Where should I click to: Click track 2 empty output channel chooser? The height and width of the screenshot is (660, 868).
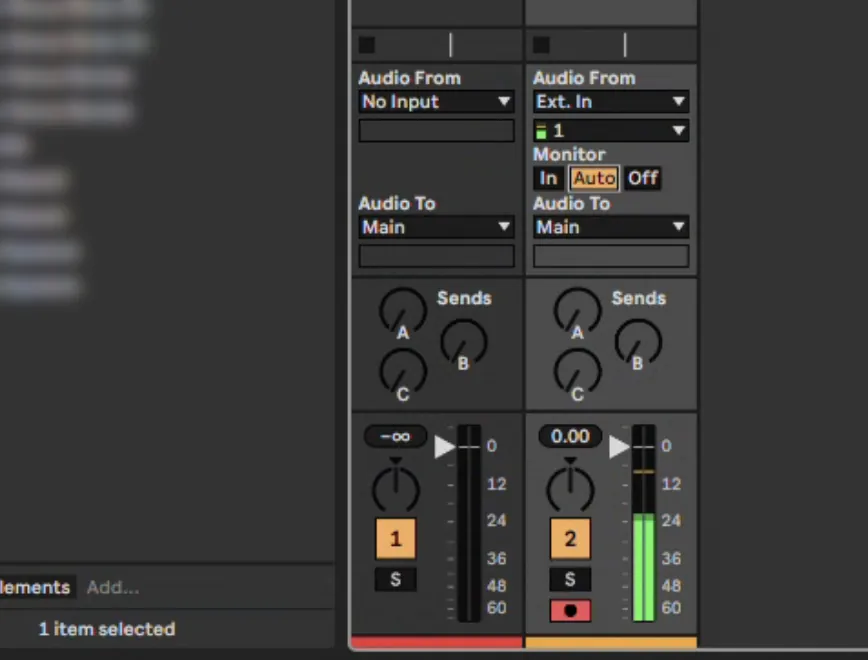[x=611, y=256]
